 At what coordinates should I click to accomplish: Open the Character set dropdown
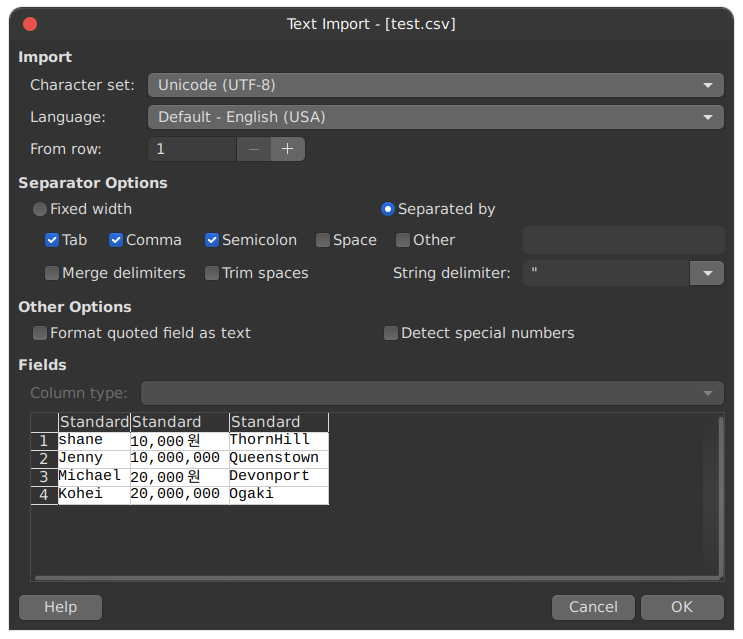pyautogui.click(x=435, y=85)
